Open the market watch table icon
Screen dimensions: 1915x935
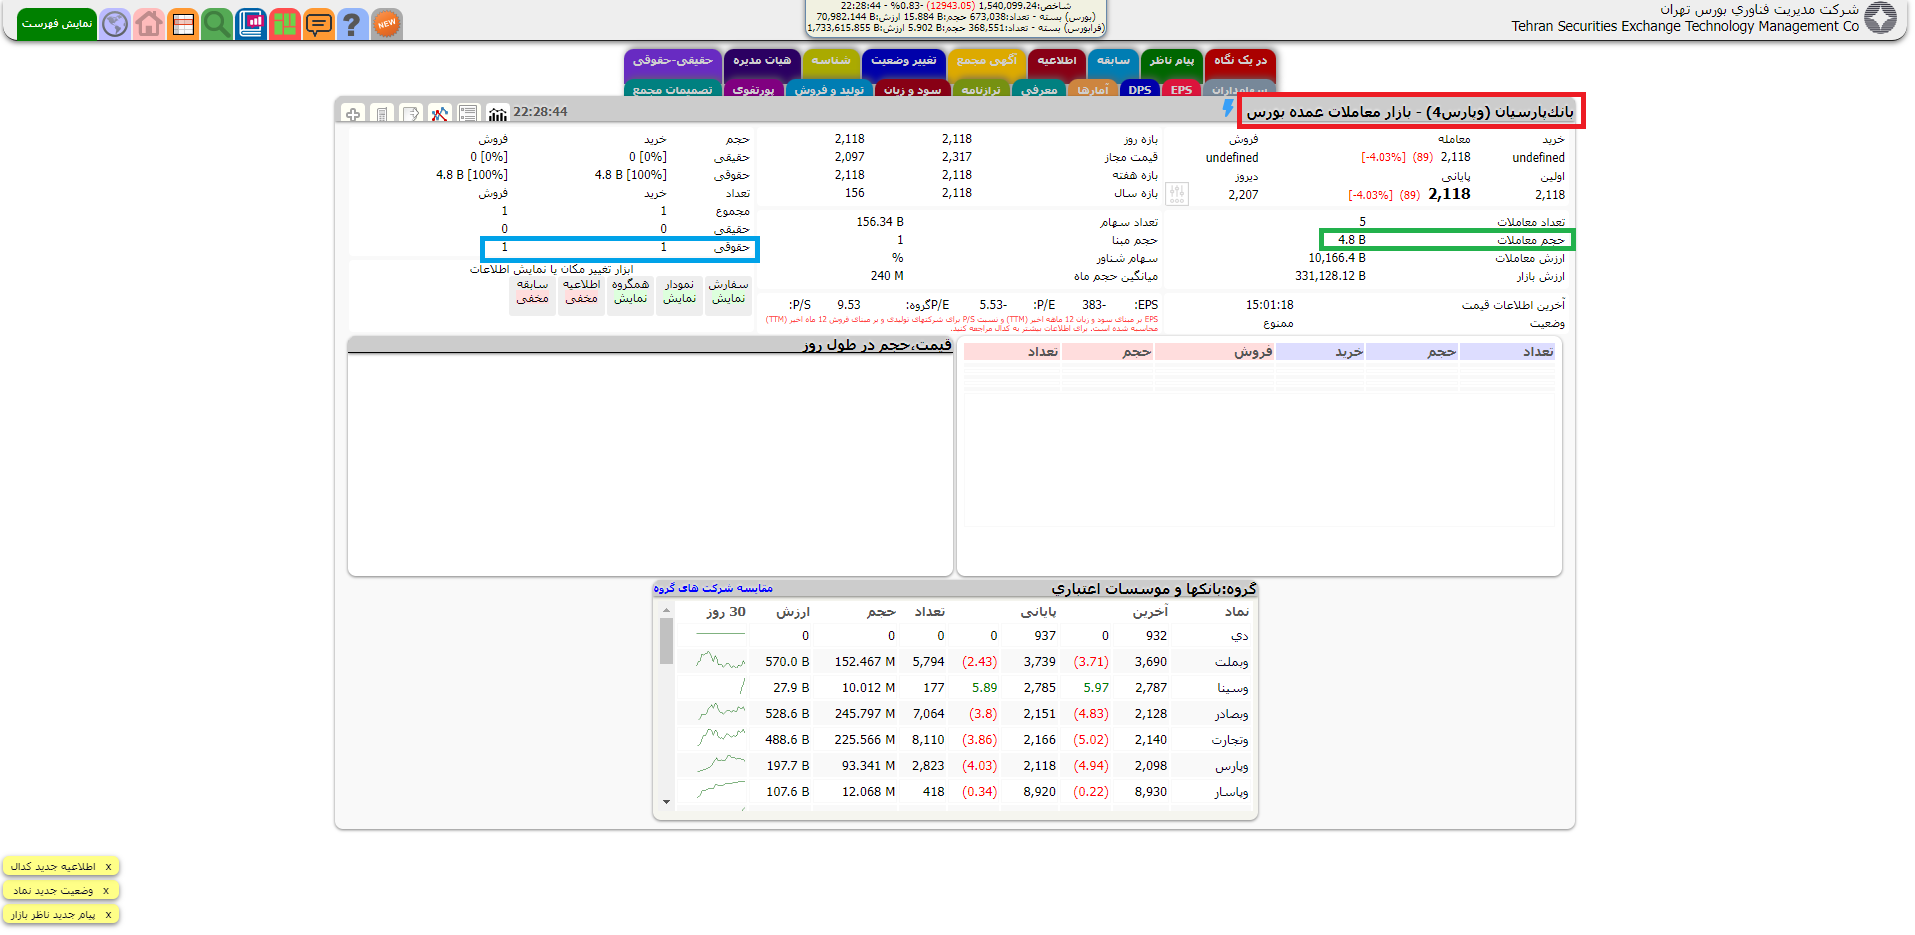[x=183, y=24]
